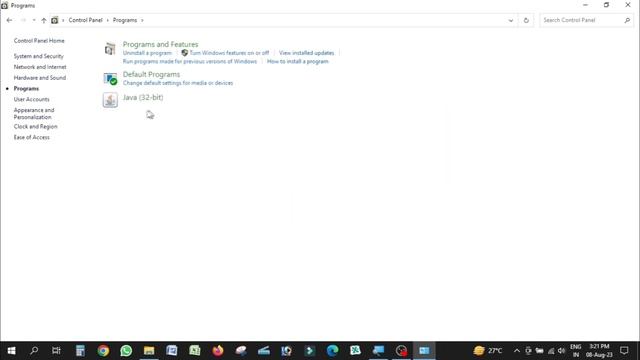Expand the chevron after Programs breadcrumb
The height and width of the screenshot is (360, 640).
pyautogui.click(x=142, y=20)
